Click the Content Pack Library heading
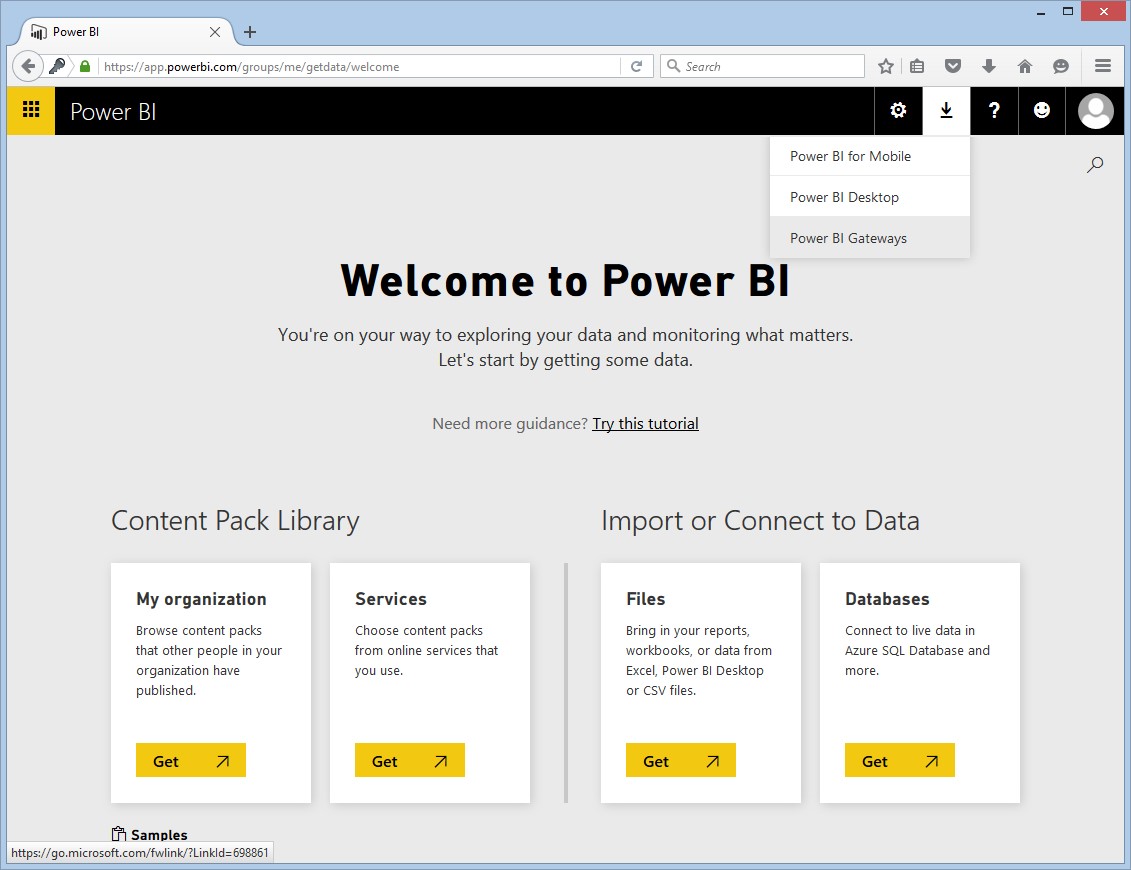Image resolution: width=1131 pixels, height=870 pixels. [235, 521]
